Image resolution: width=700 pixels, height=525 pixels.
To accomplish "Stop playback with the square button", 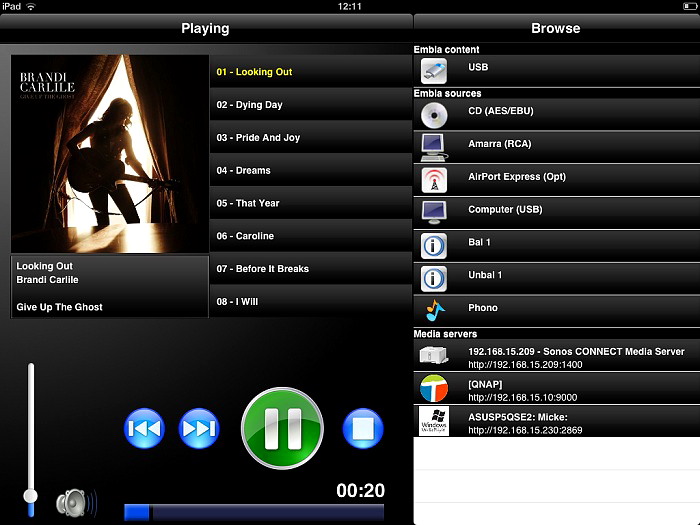I will click(x=363, y=428).
